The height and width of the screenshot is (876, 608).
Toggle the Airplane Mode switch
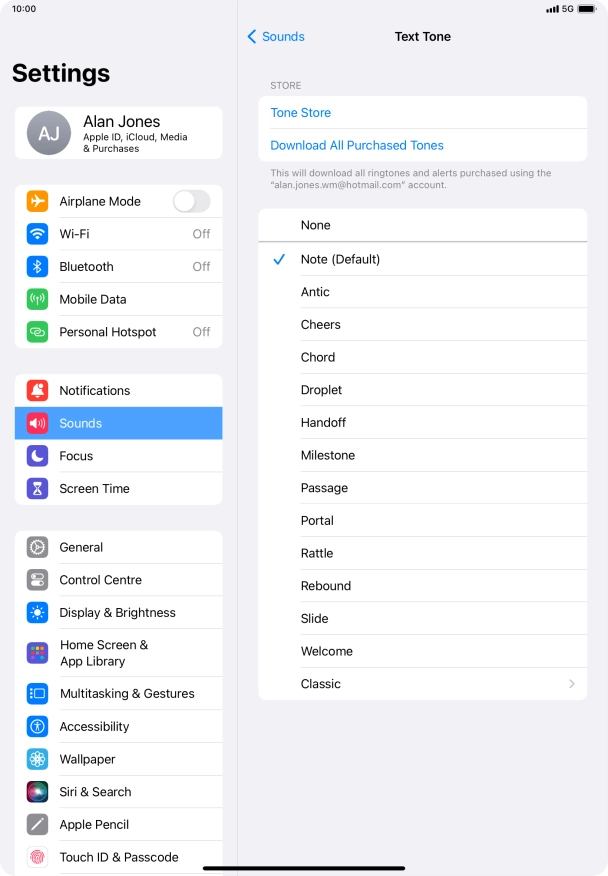tap(191, 201)
